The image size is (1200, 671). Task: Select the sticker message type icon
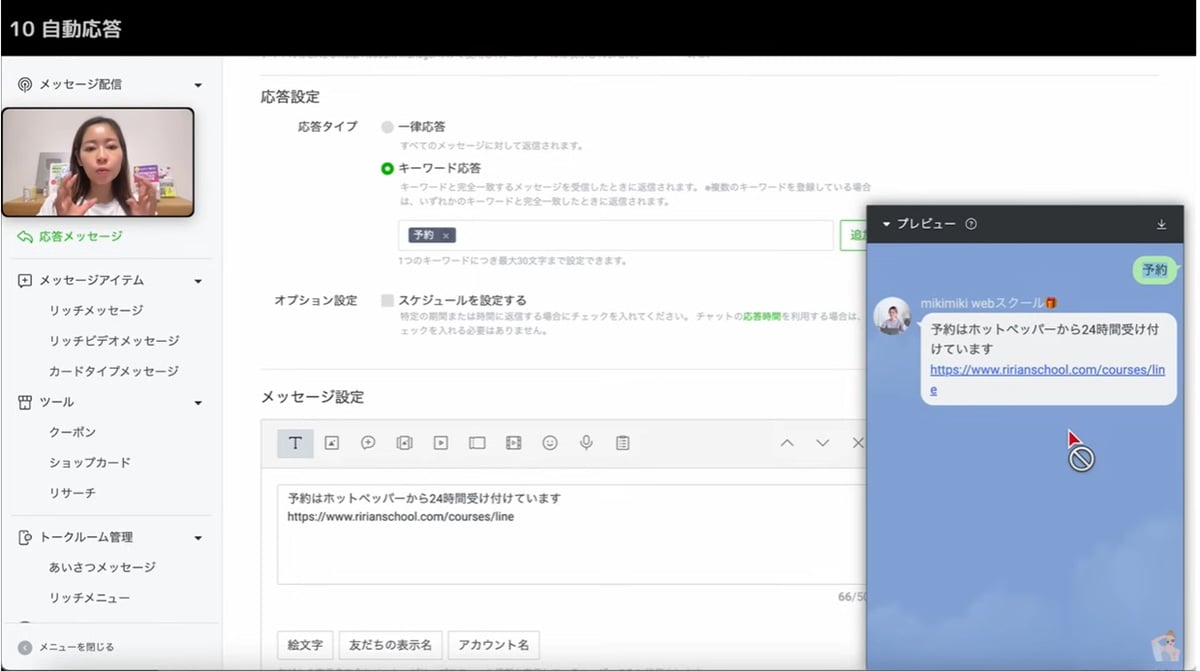pos(368,443)
